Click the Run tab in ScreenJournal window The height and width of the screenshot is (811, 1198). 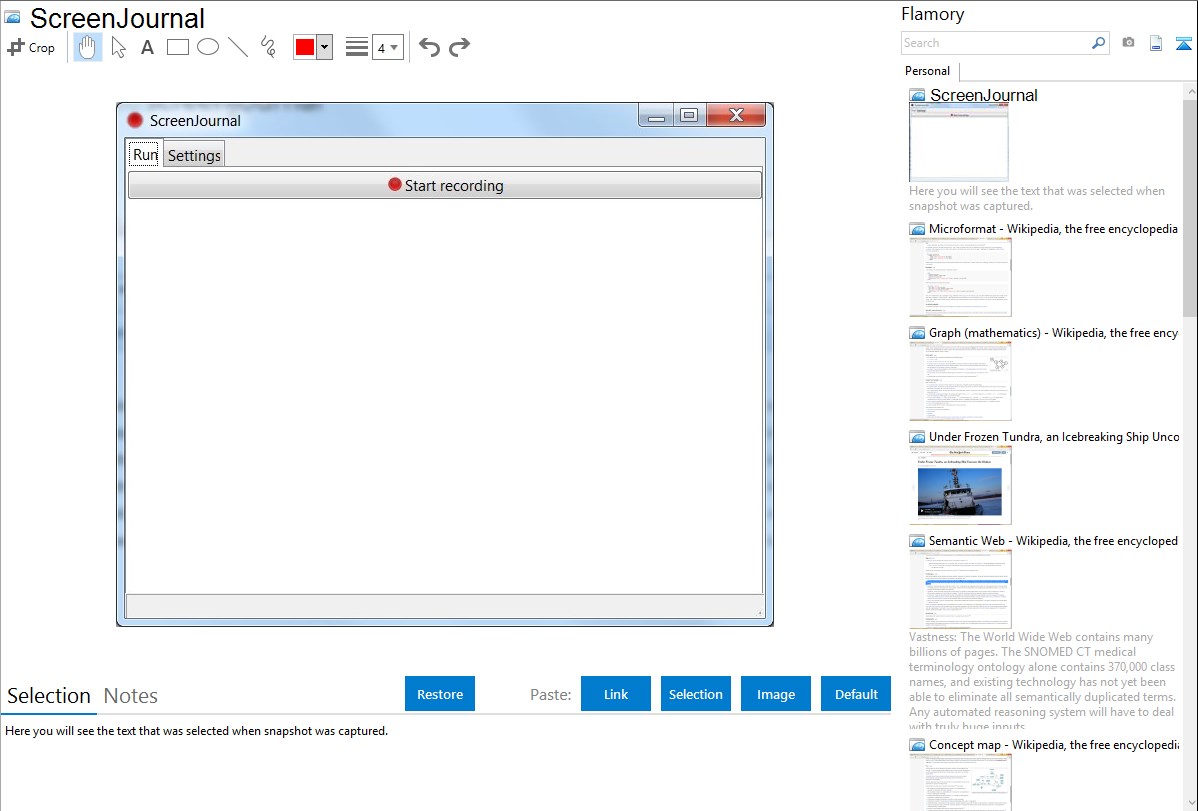point(144,154)
